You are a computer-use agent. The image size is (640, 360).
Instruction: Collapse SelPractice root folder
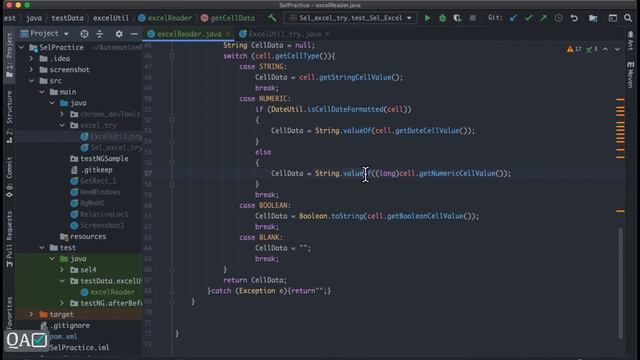point(22,47)
